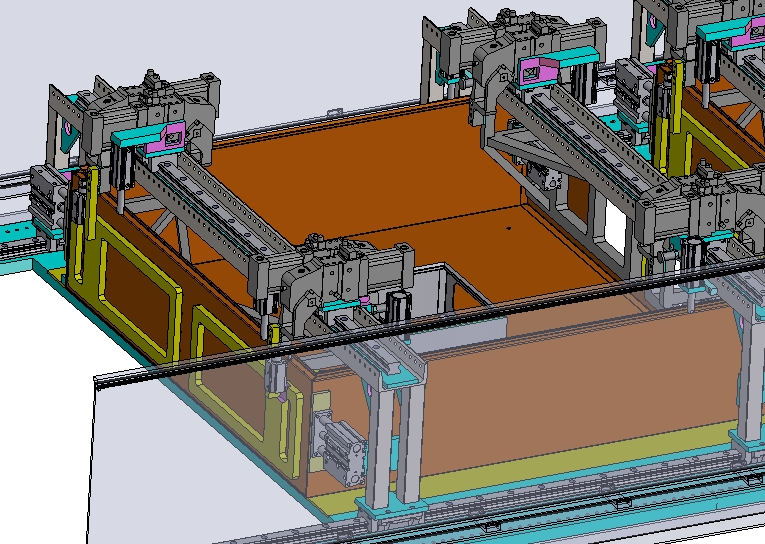Pick the black cylinder on the center clamp unit
The image size is (765, 544).
[397, 307]
